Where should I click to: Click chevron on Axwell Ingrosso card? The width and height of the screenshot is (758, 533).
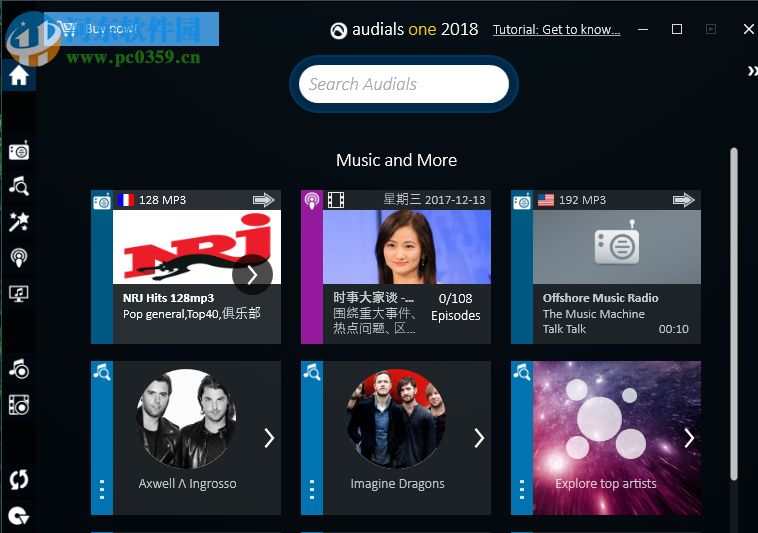tap(269, 438)
